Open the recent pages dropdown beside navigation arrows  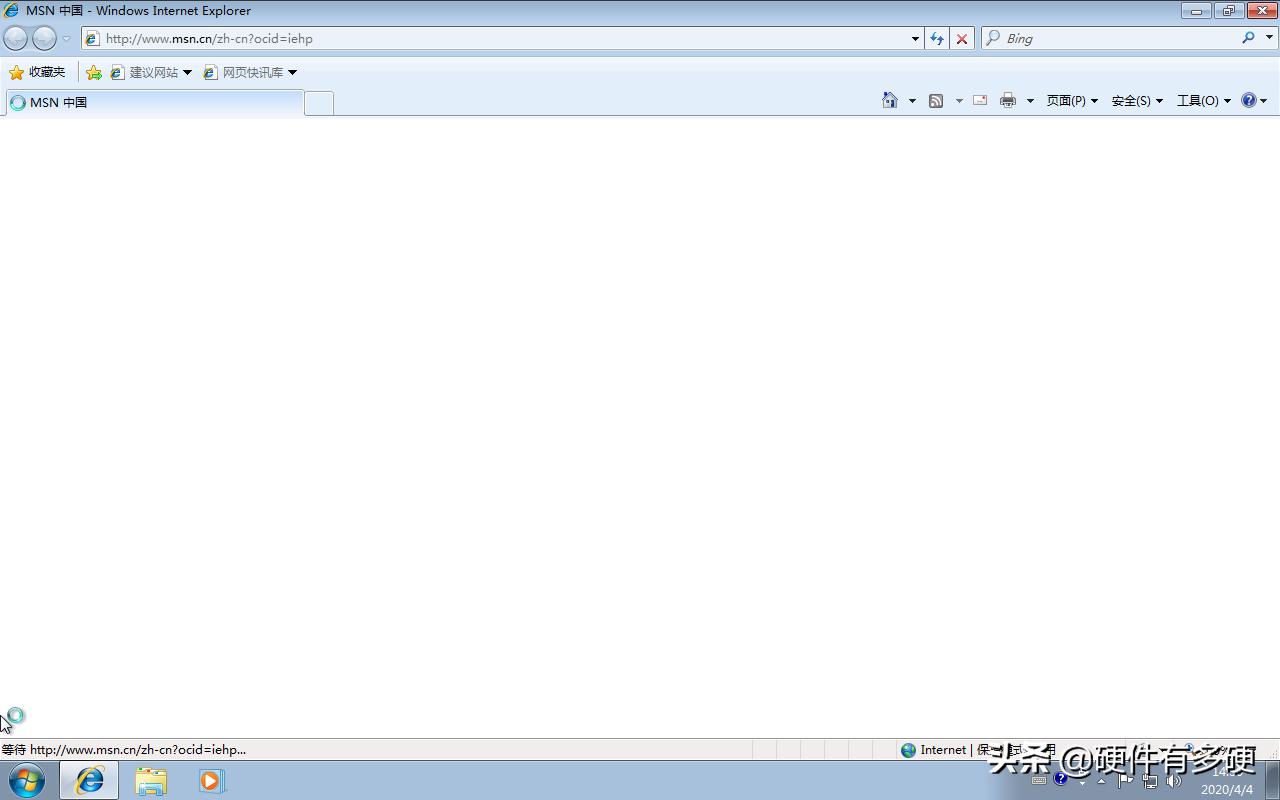pos(67,39)
